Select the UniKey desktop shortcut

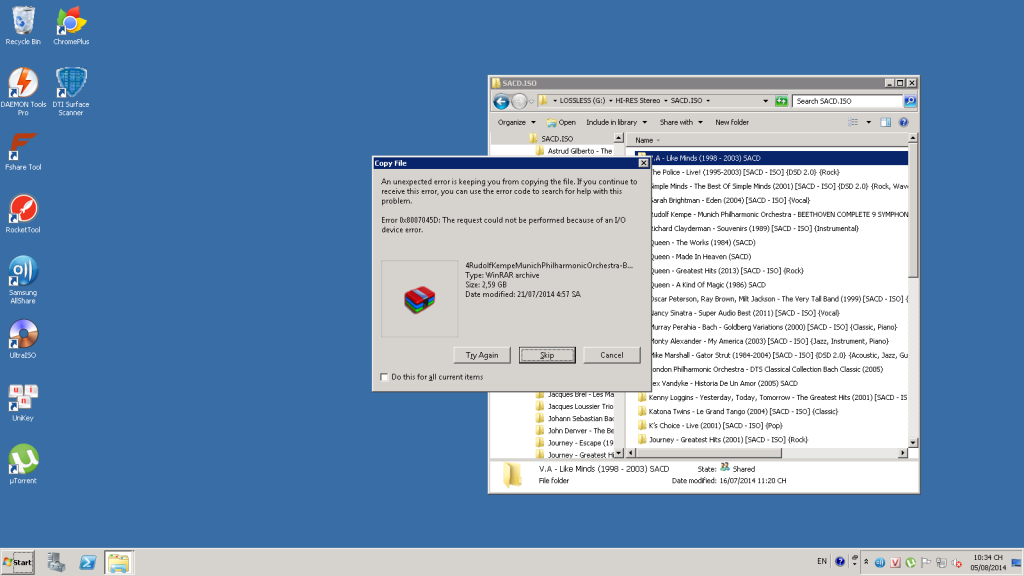pyautogui.click(x=23, y=402)
